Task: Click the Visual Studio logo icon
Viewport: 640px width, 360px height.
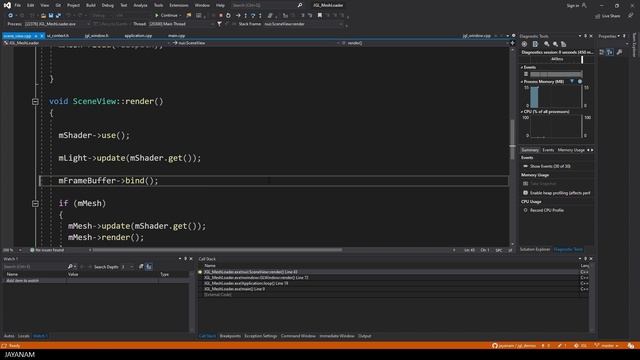Action: coord(7,5)
